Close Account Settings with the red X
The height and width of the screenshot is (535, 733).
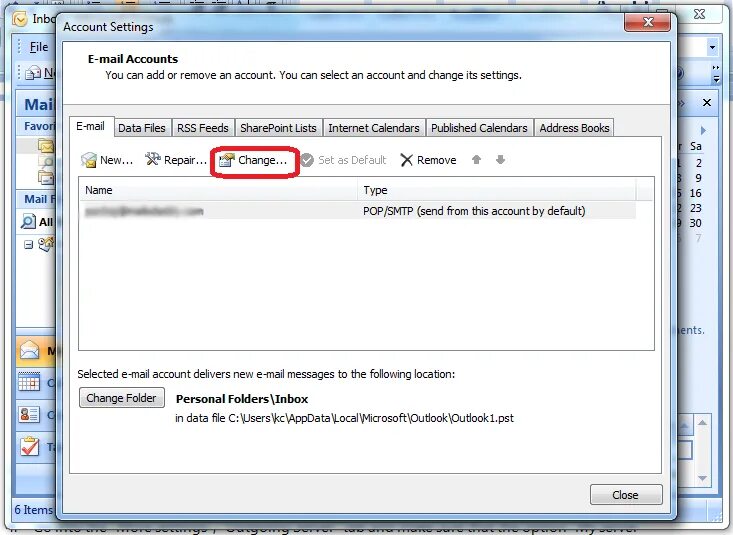coord(647,22)
